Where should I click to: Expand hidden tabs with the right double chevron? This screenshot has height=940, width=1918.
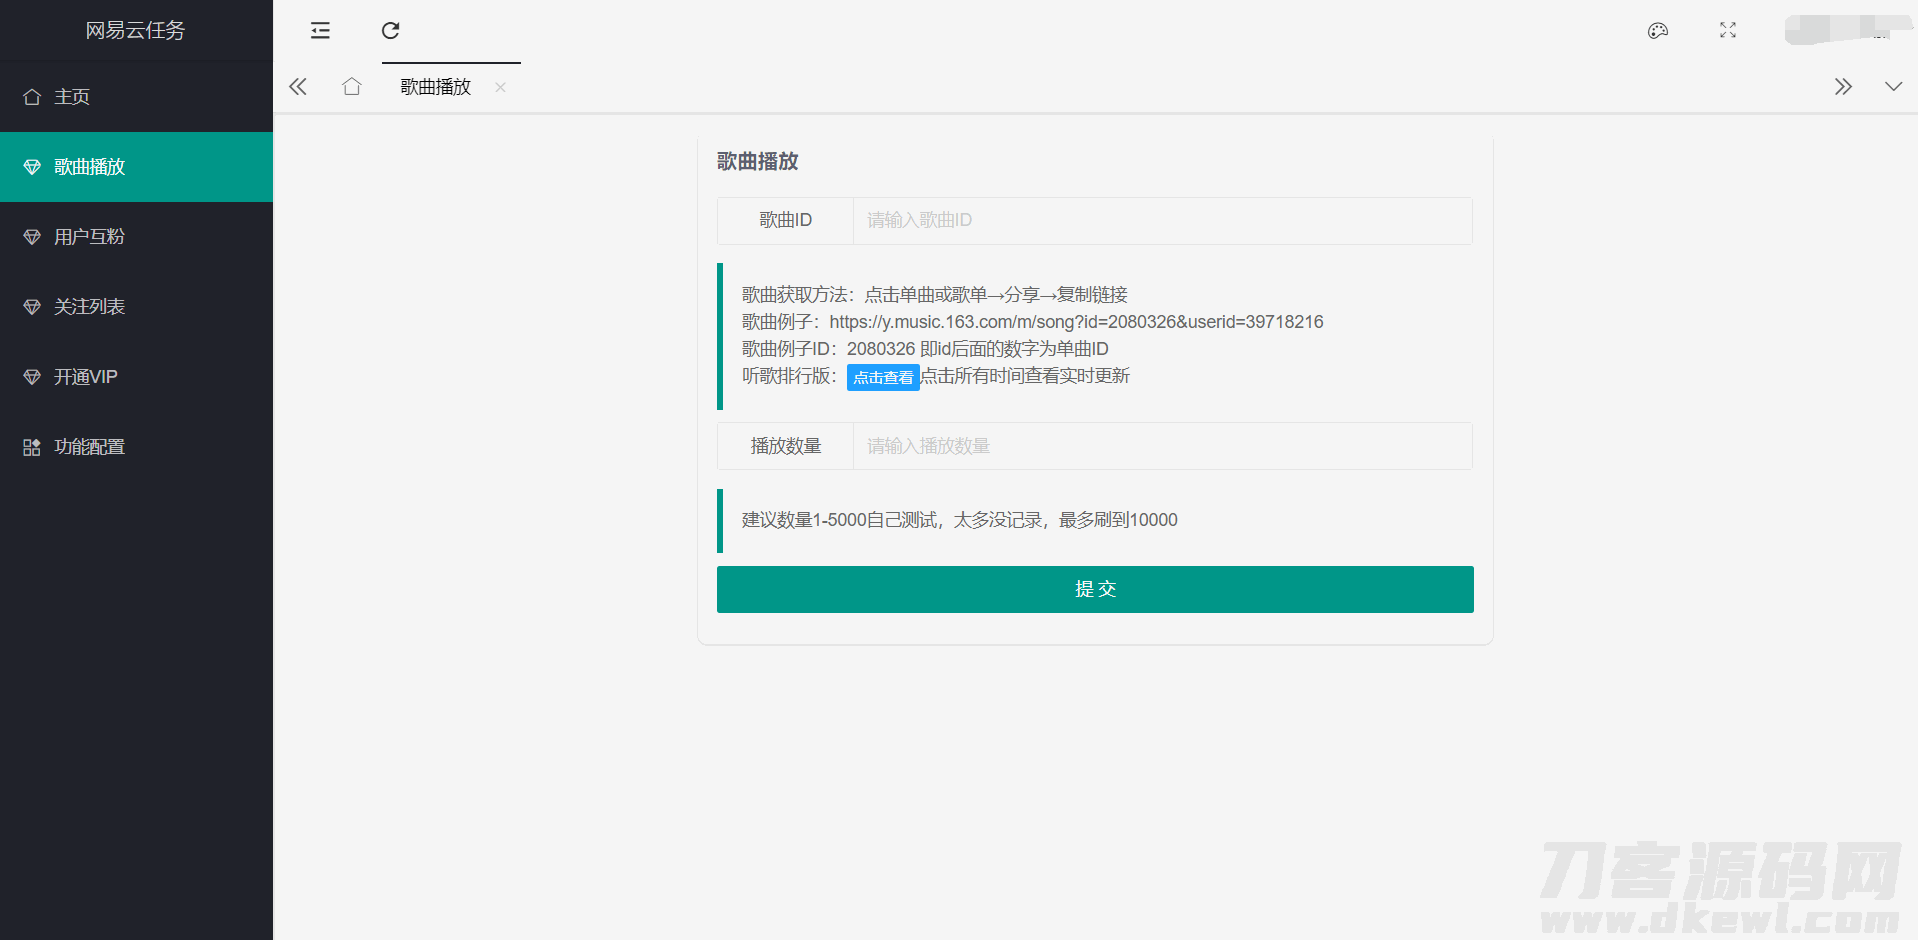[x=1843, y=86]
